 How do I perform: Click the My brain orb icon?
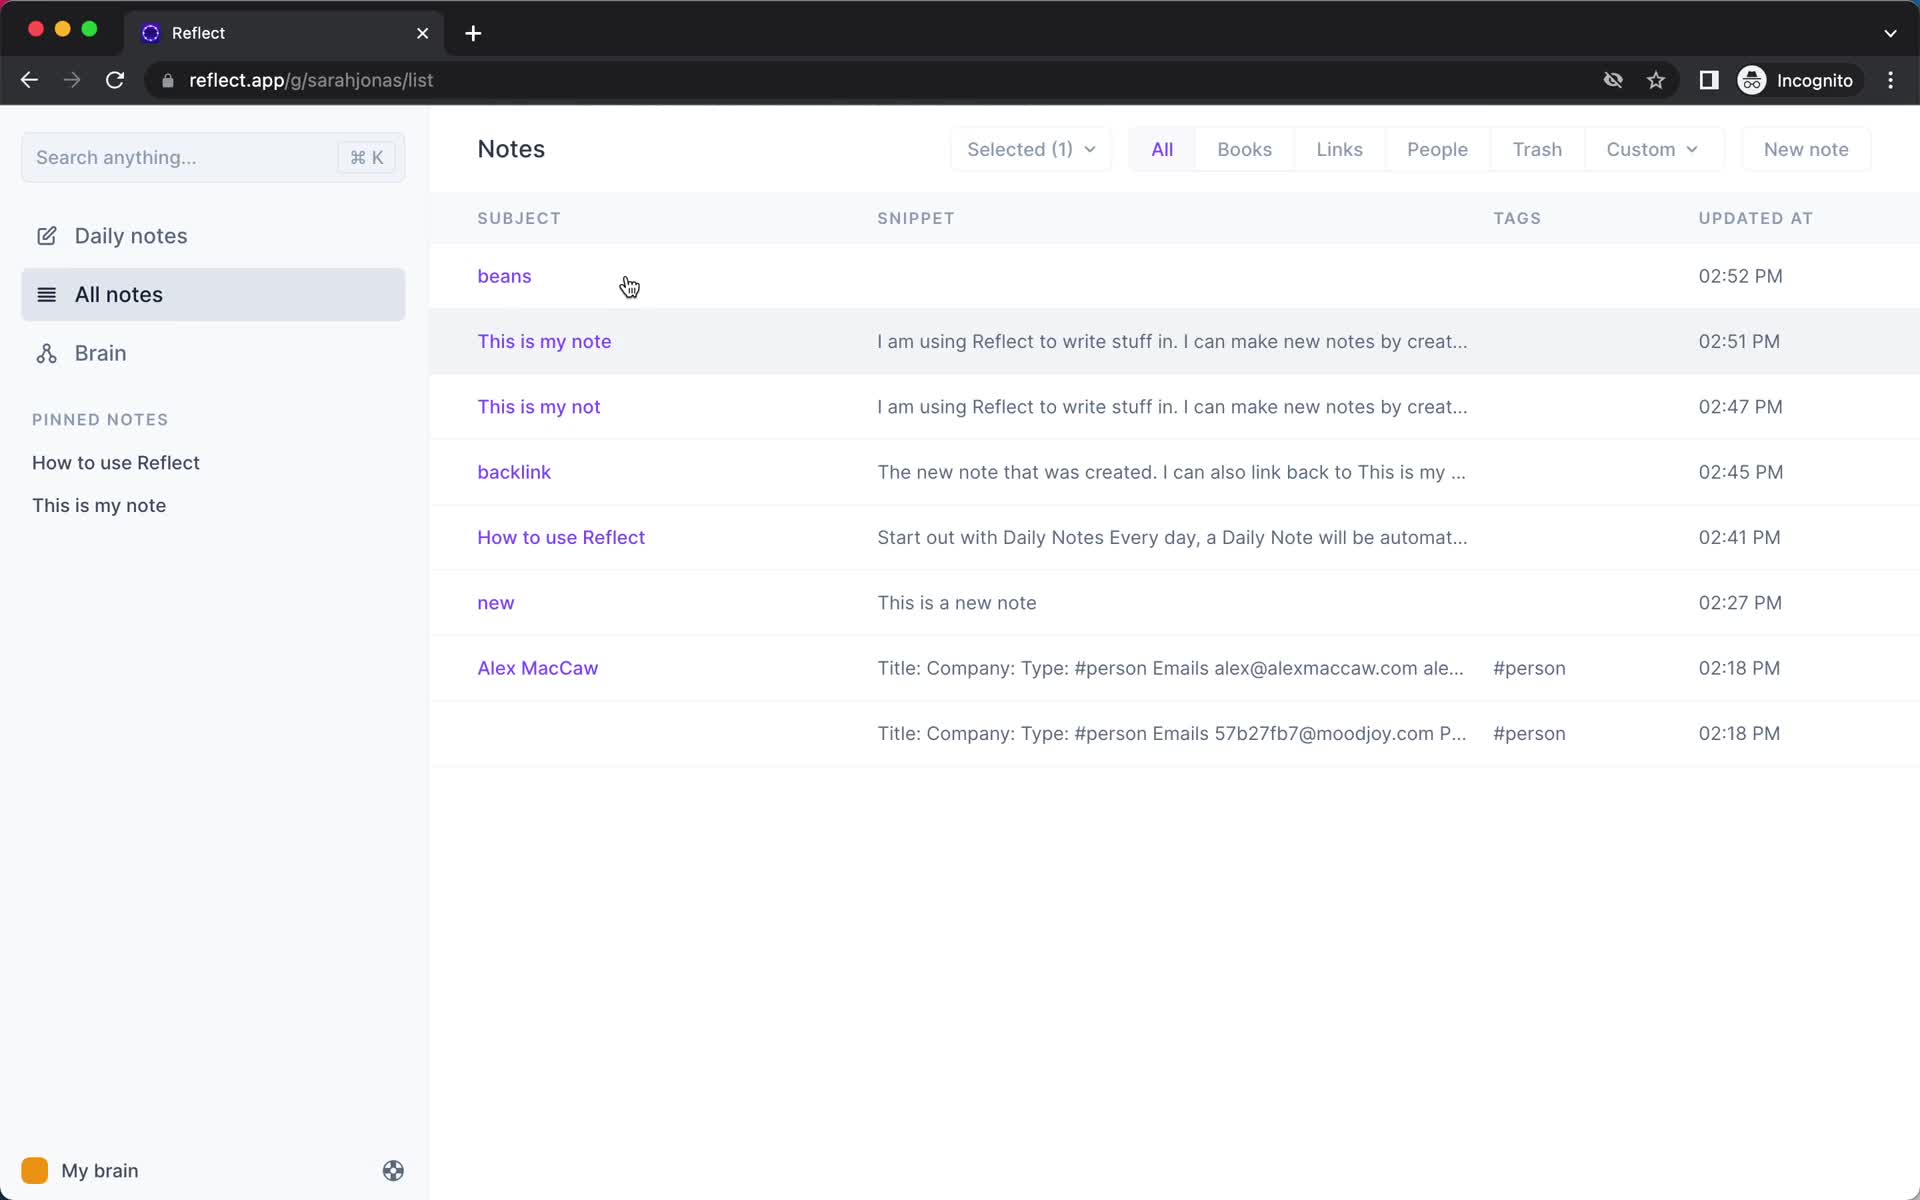(x=33, y=1170)
